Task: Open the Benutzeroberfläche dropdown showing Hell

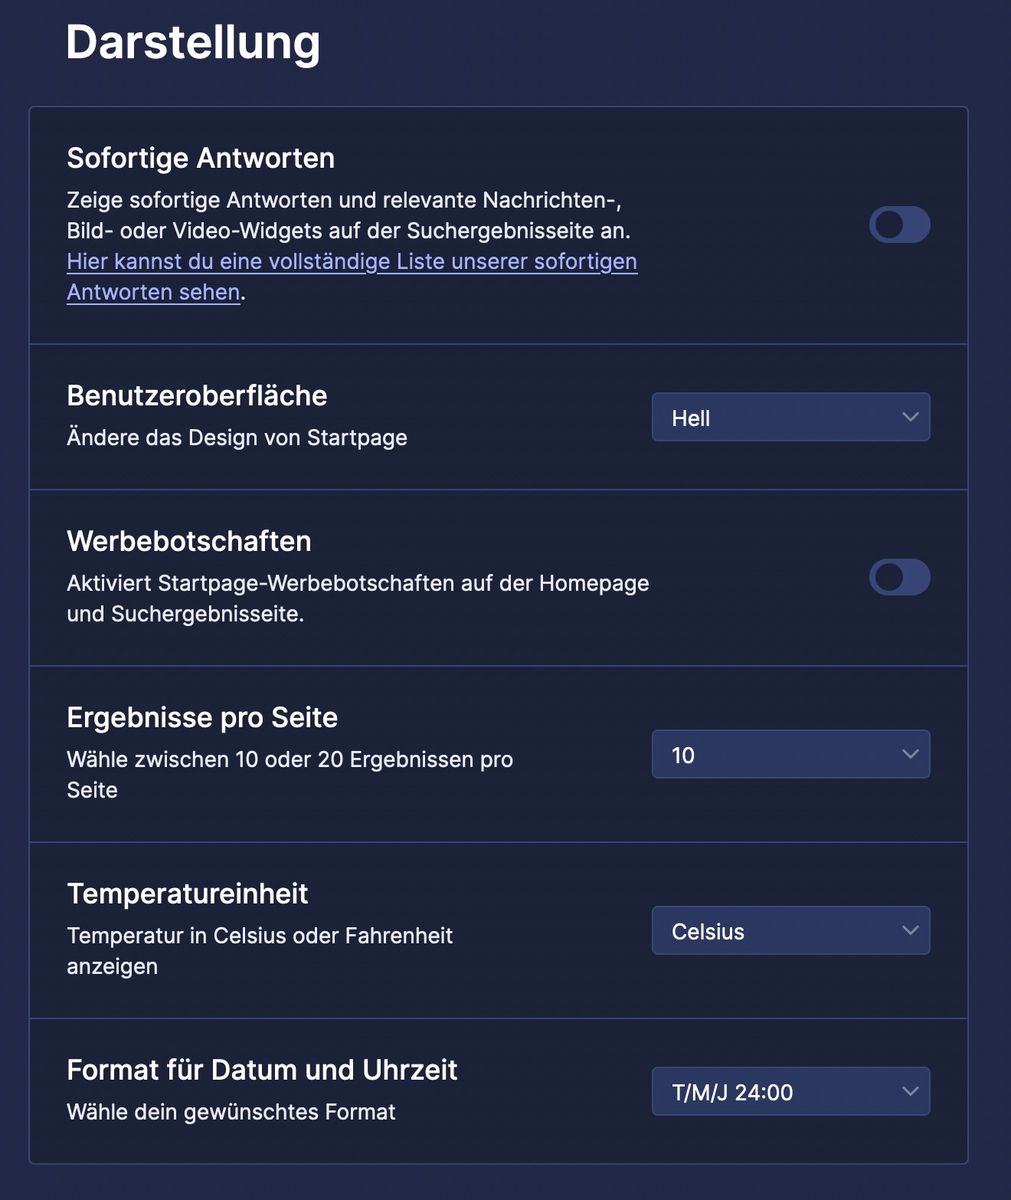Action: [x=790, y=418]
